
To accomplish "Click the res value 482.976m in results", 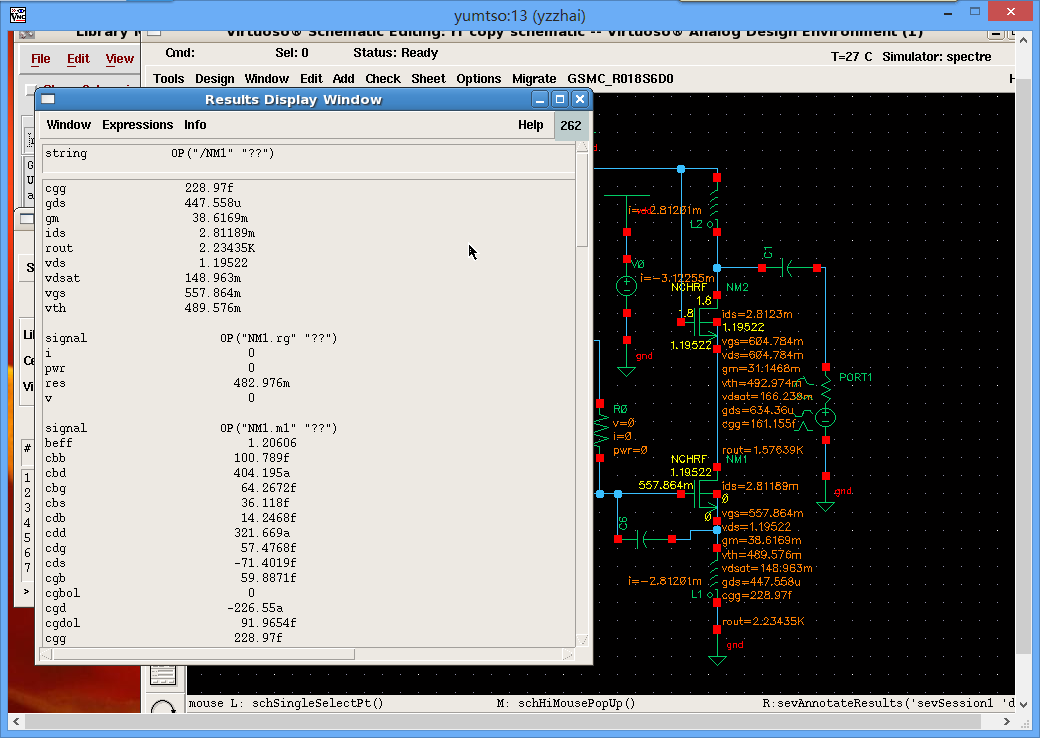I will pos(262,383).
